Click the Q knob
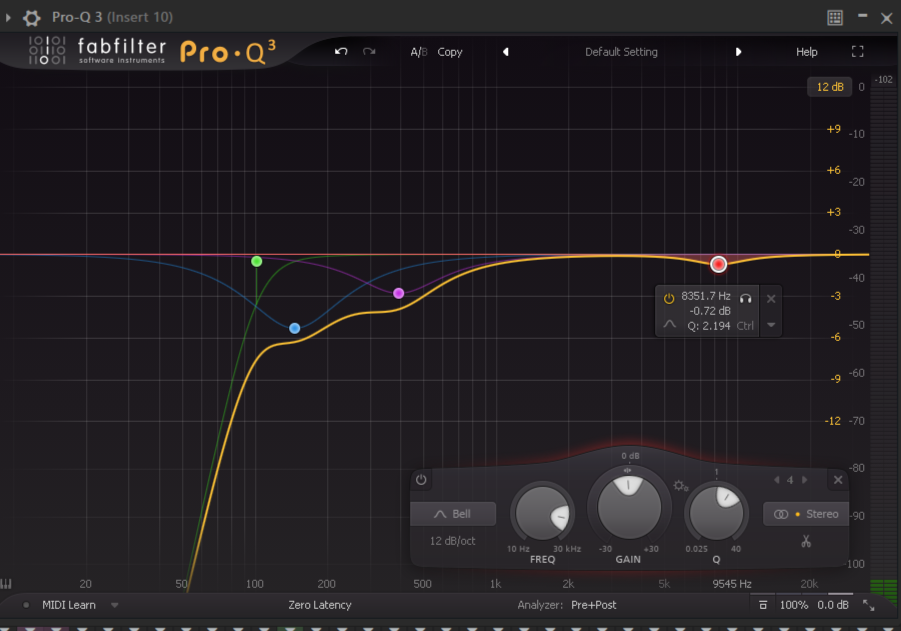Screen dimensions: 901x631 pyautogui.click(x=716, y=514)
